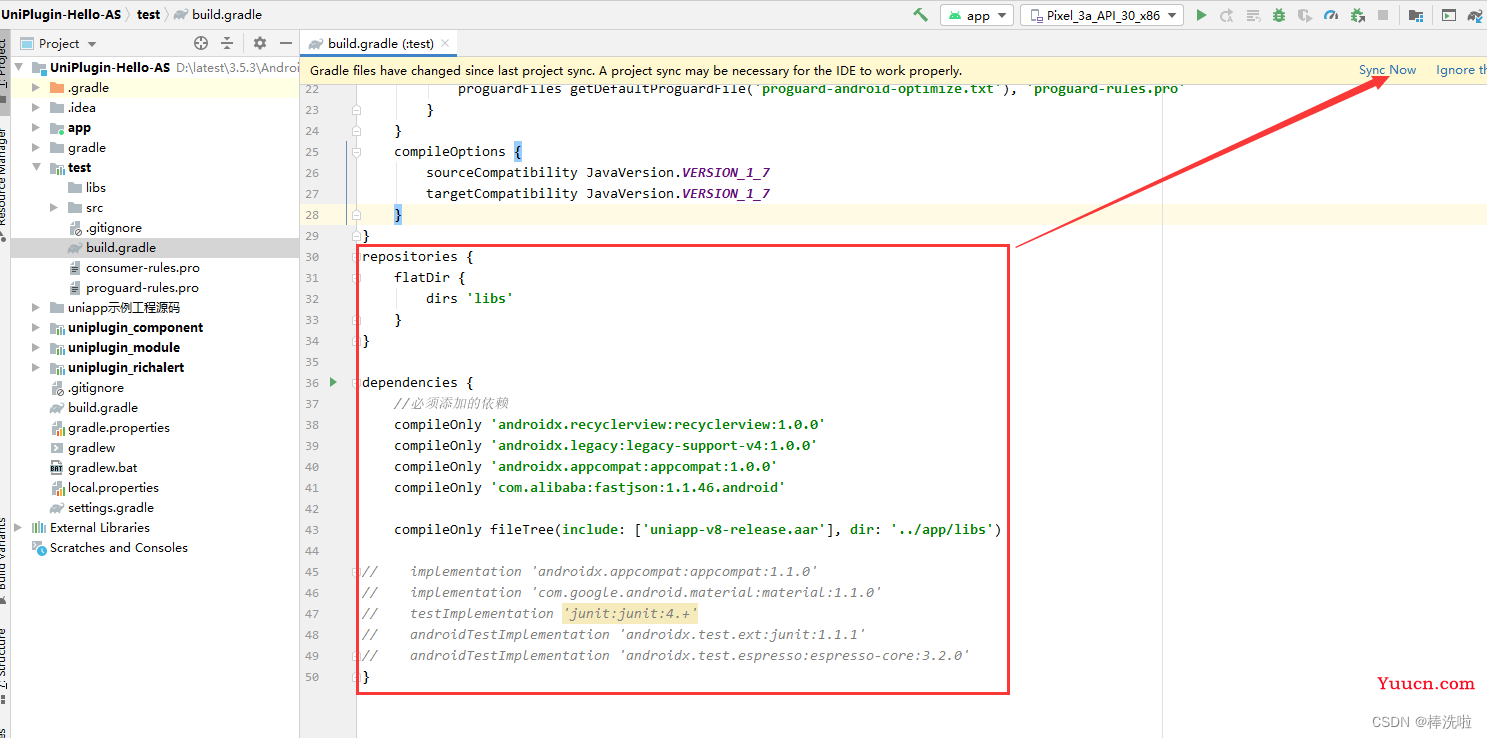Expand External Libraries node arrow
Viewport: 1487px width, 738px height.
(19, 528)
